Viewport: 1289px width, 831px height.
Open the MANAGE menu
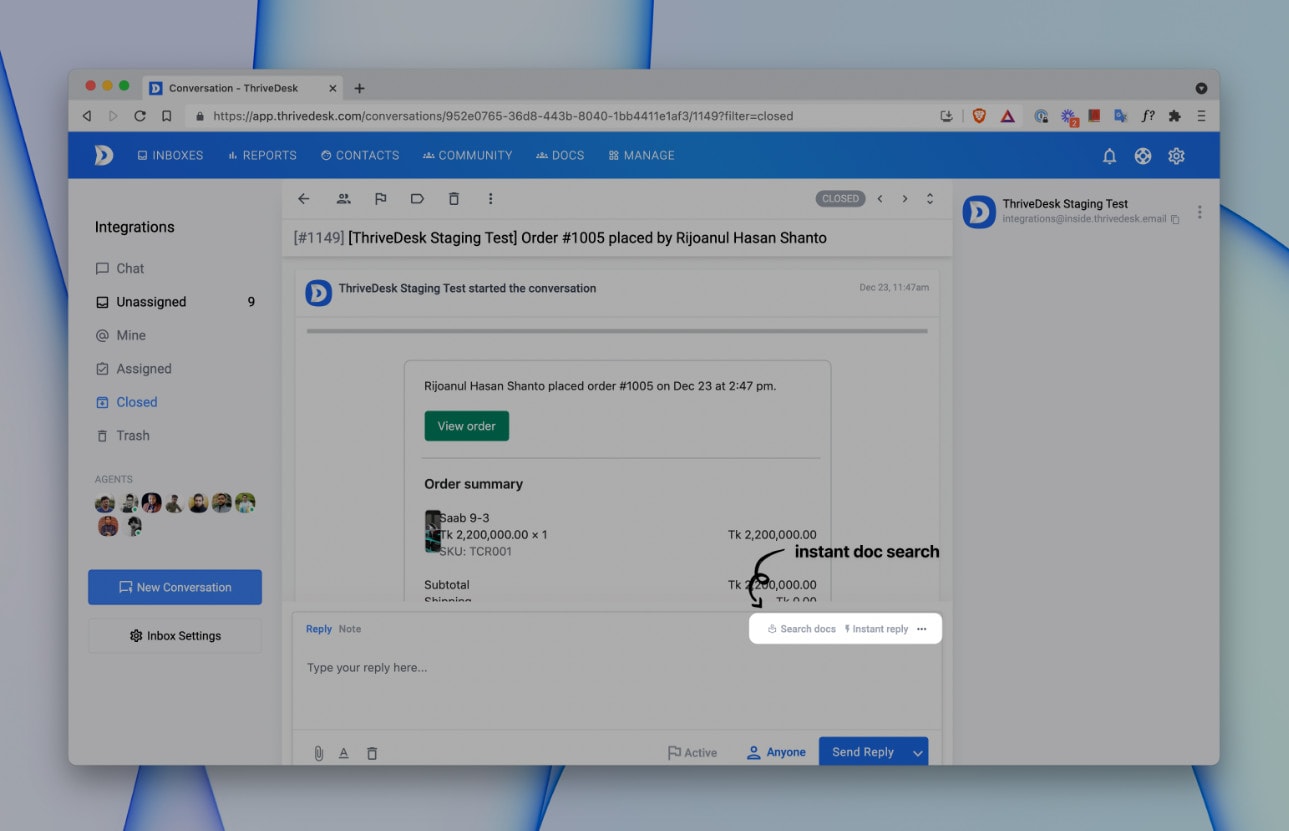click(x=641, y=156)
